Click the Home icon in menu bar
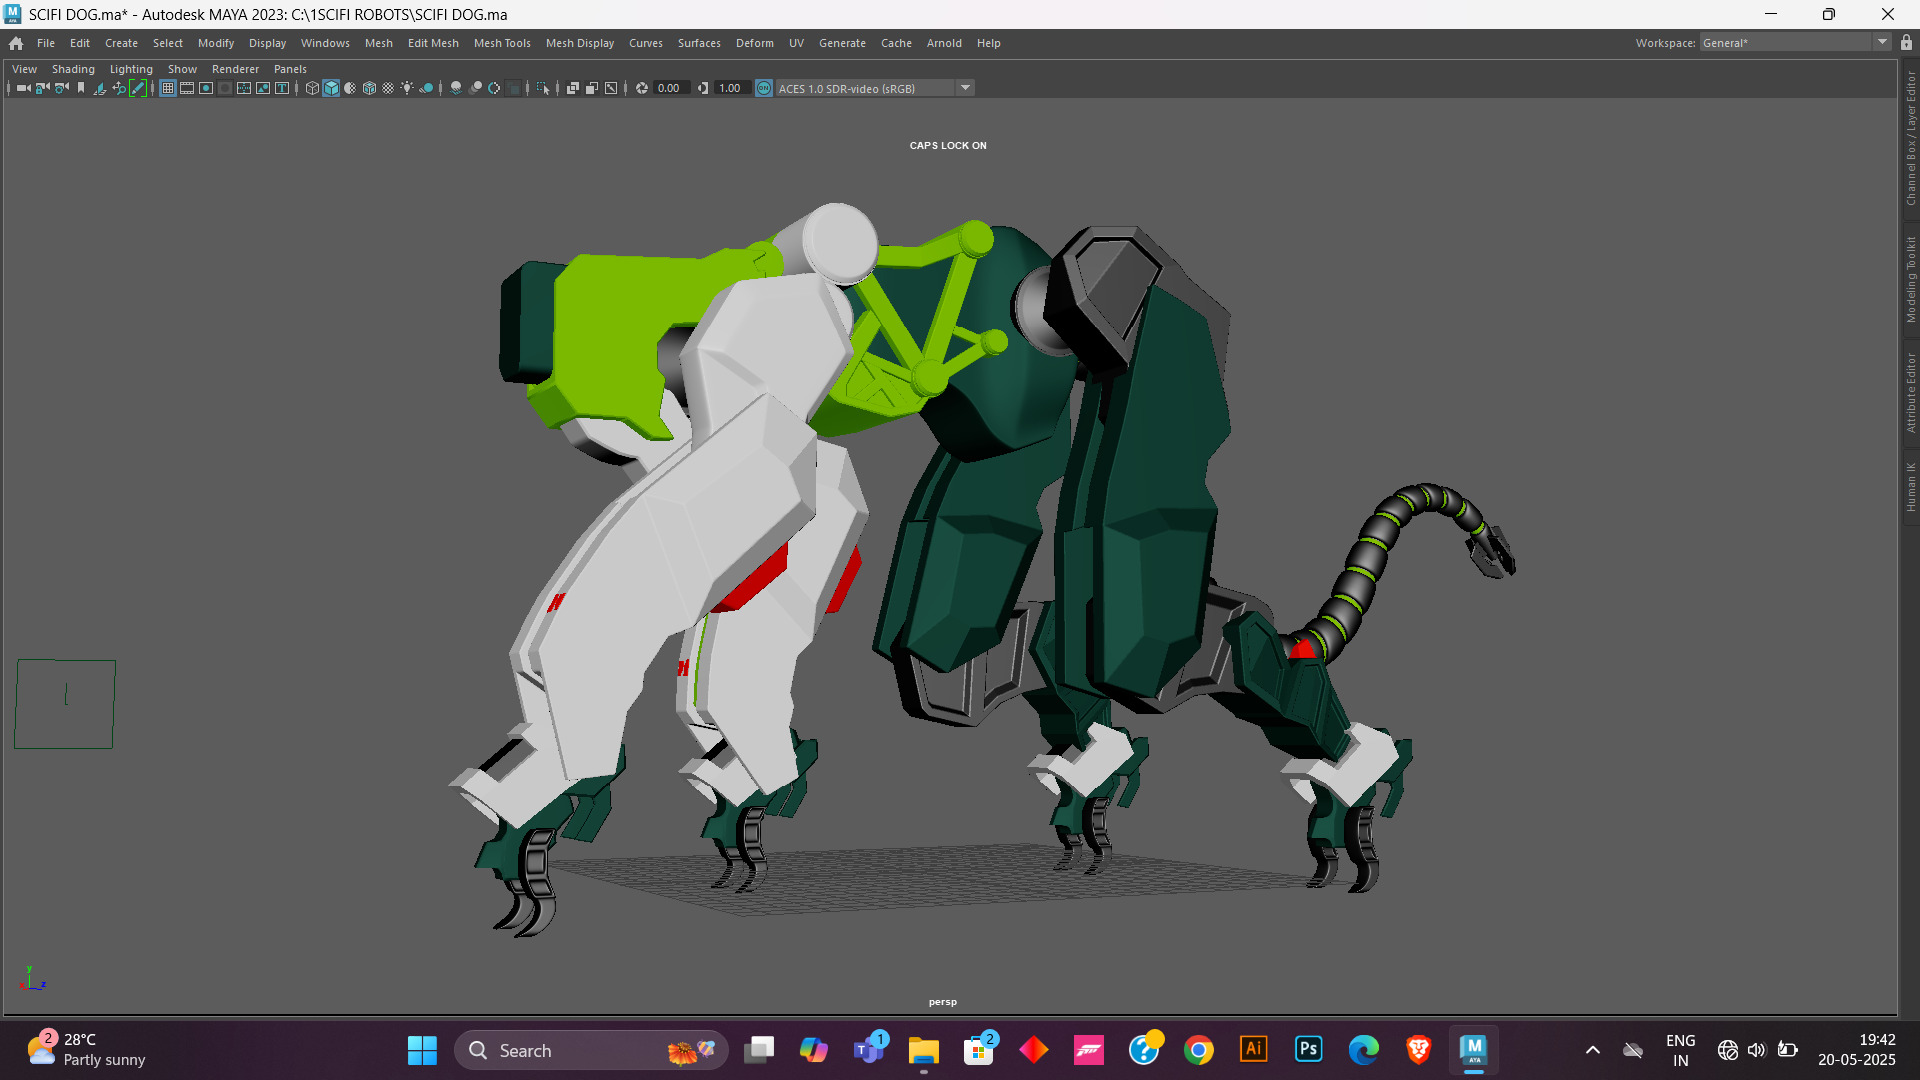 click(16, 43)
